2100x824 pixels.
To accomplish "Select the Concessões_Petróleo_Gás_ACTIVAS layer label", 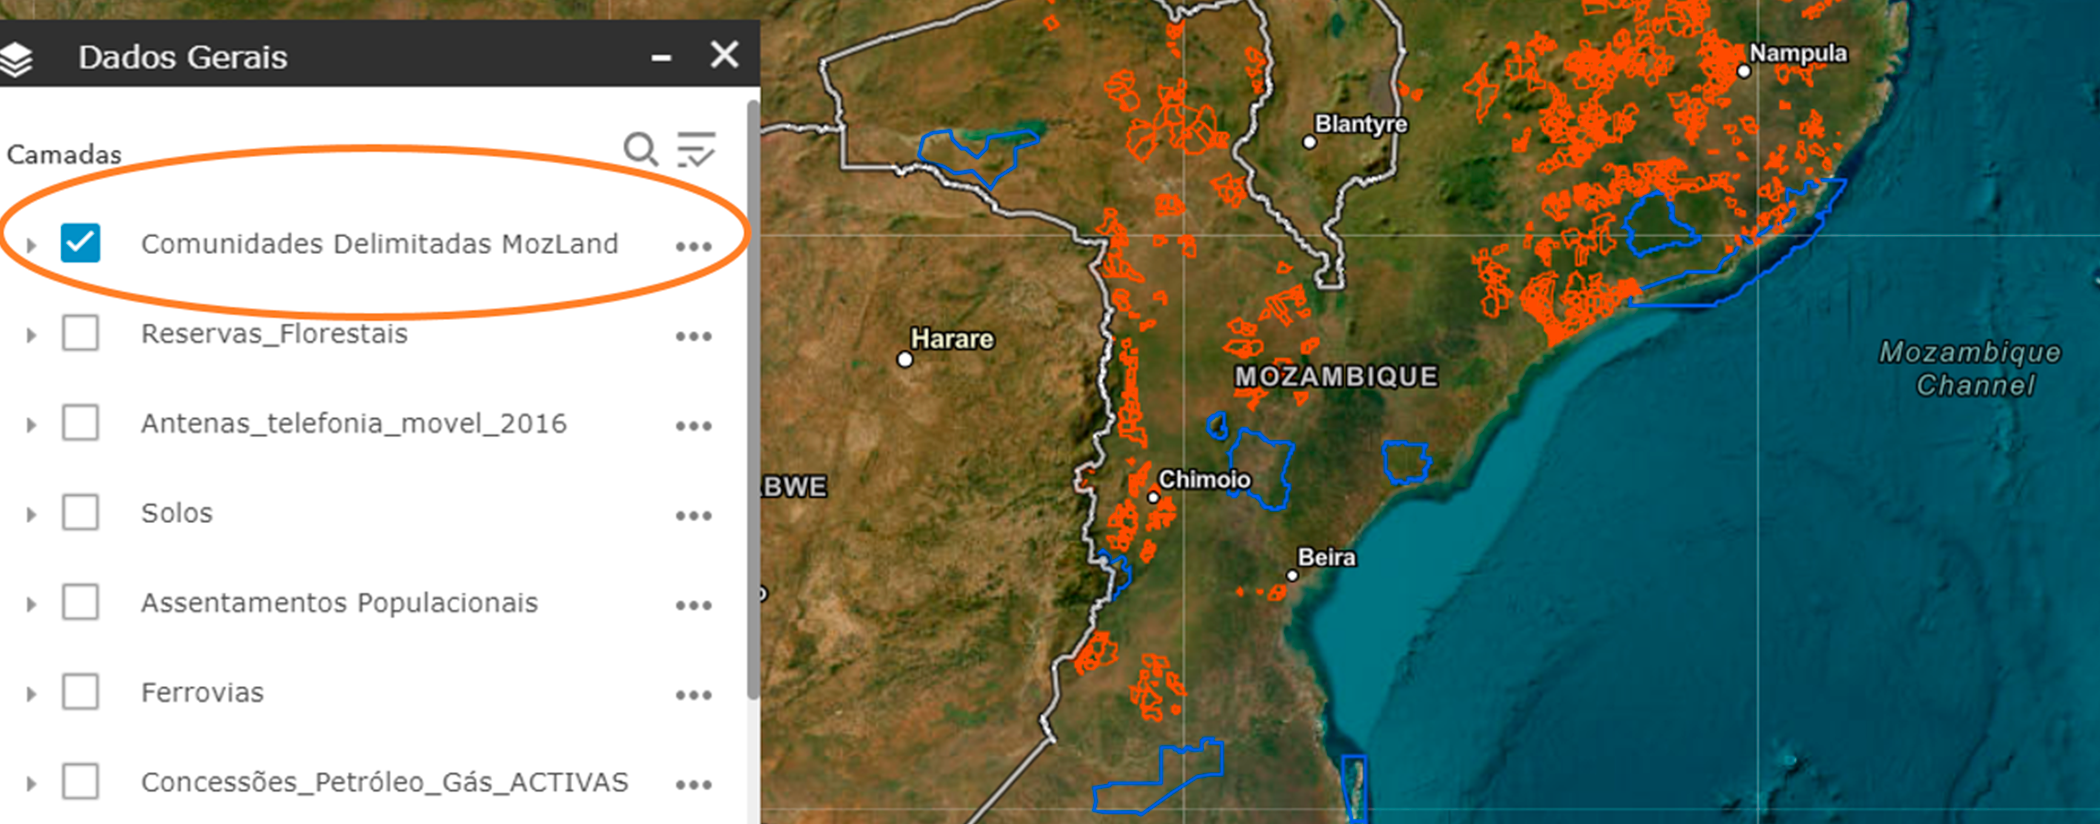I will pos(384,782).
